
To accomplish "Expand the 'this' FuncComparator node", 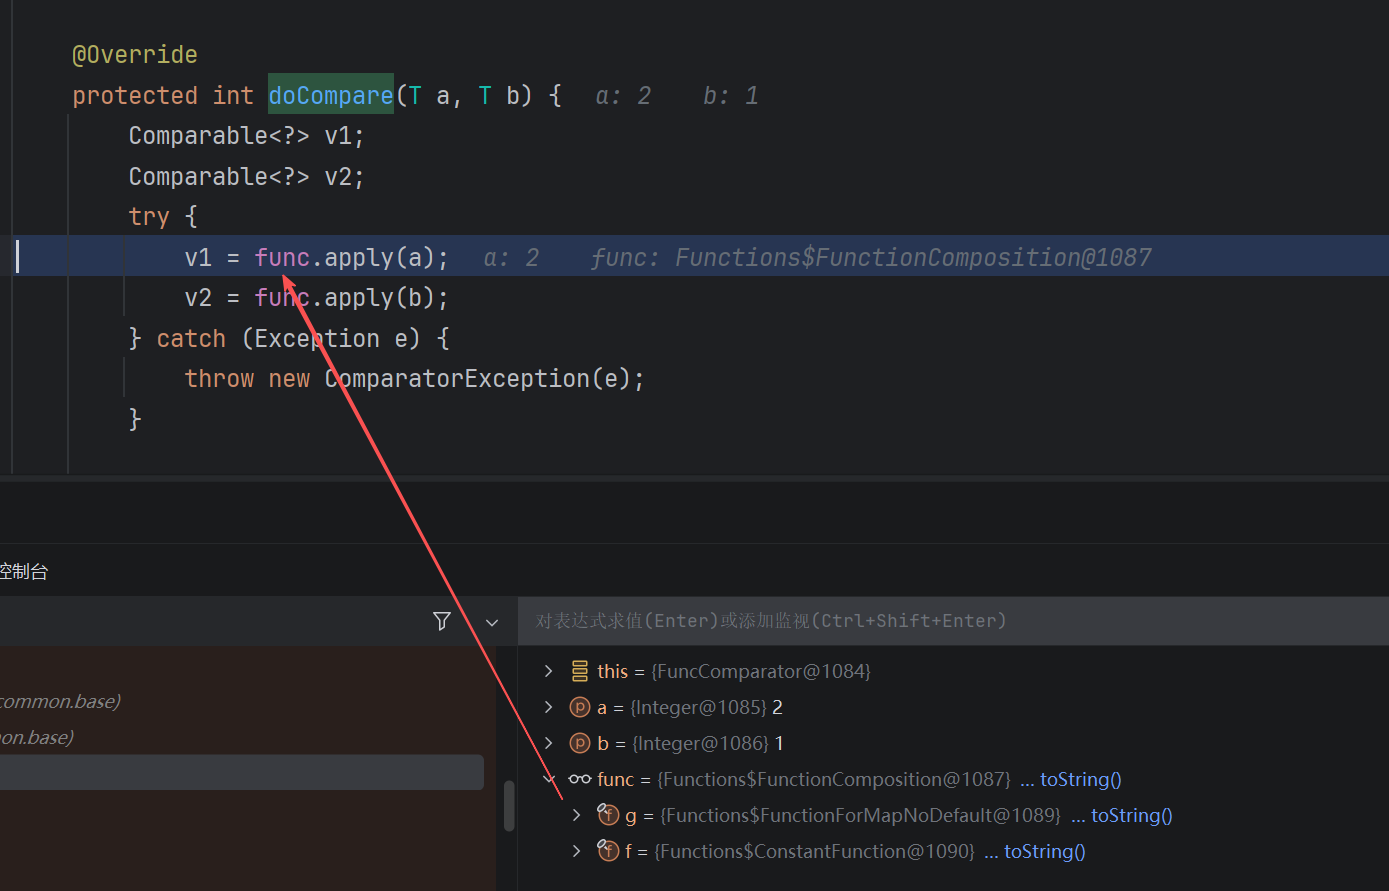I will click(548, 671).
